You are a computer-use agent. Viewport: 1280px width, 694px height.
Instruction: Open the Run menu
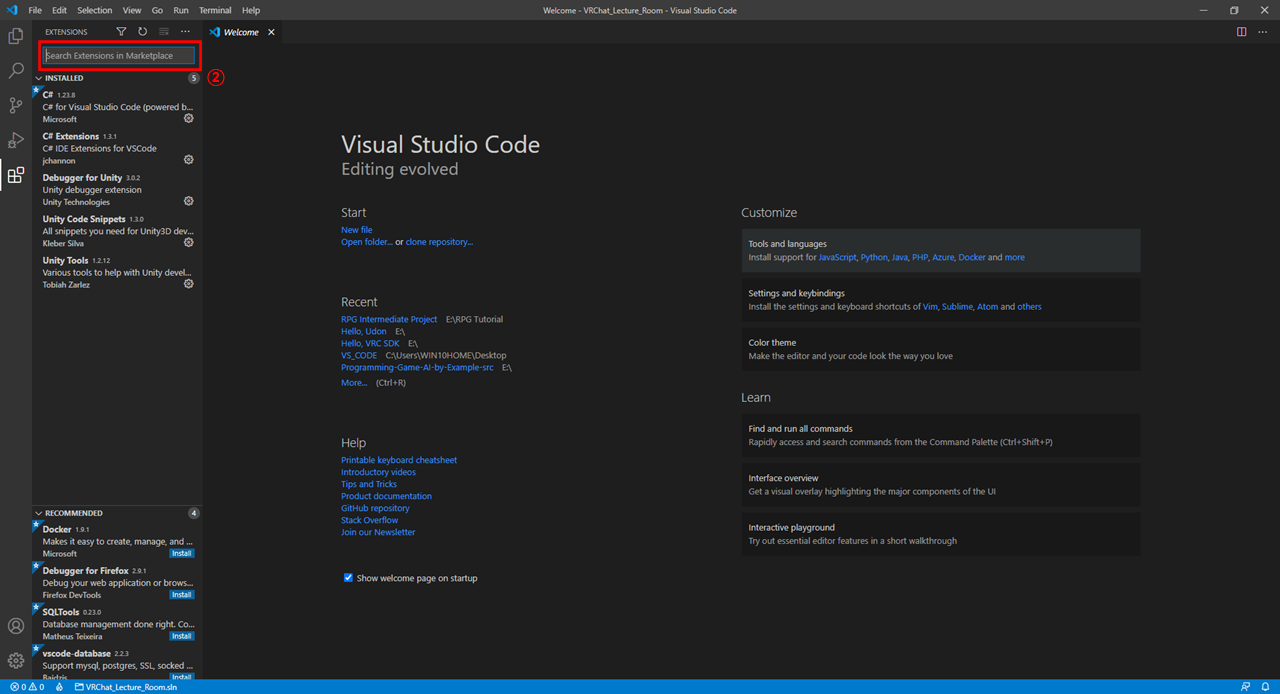pos(181,10)
